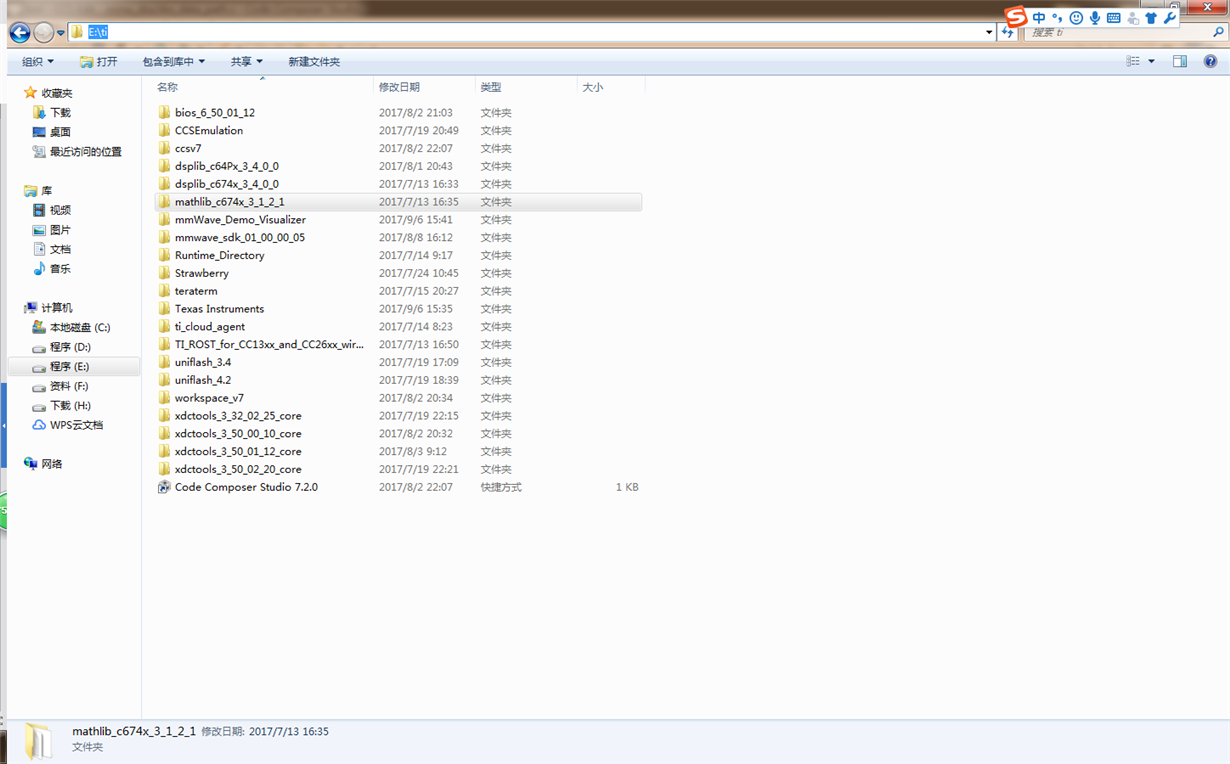The width and height of the screenshot is (1230, 764).
Task: Sort by the 名称 column header
Action: click(x=167, y=88)
